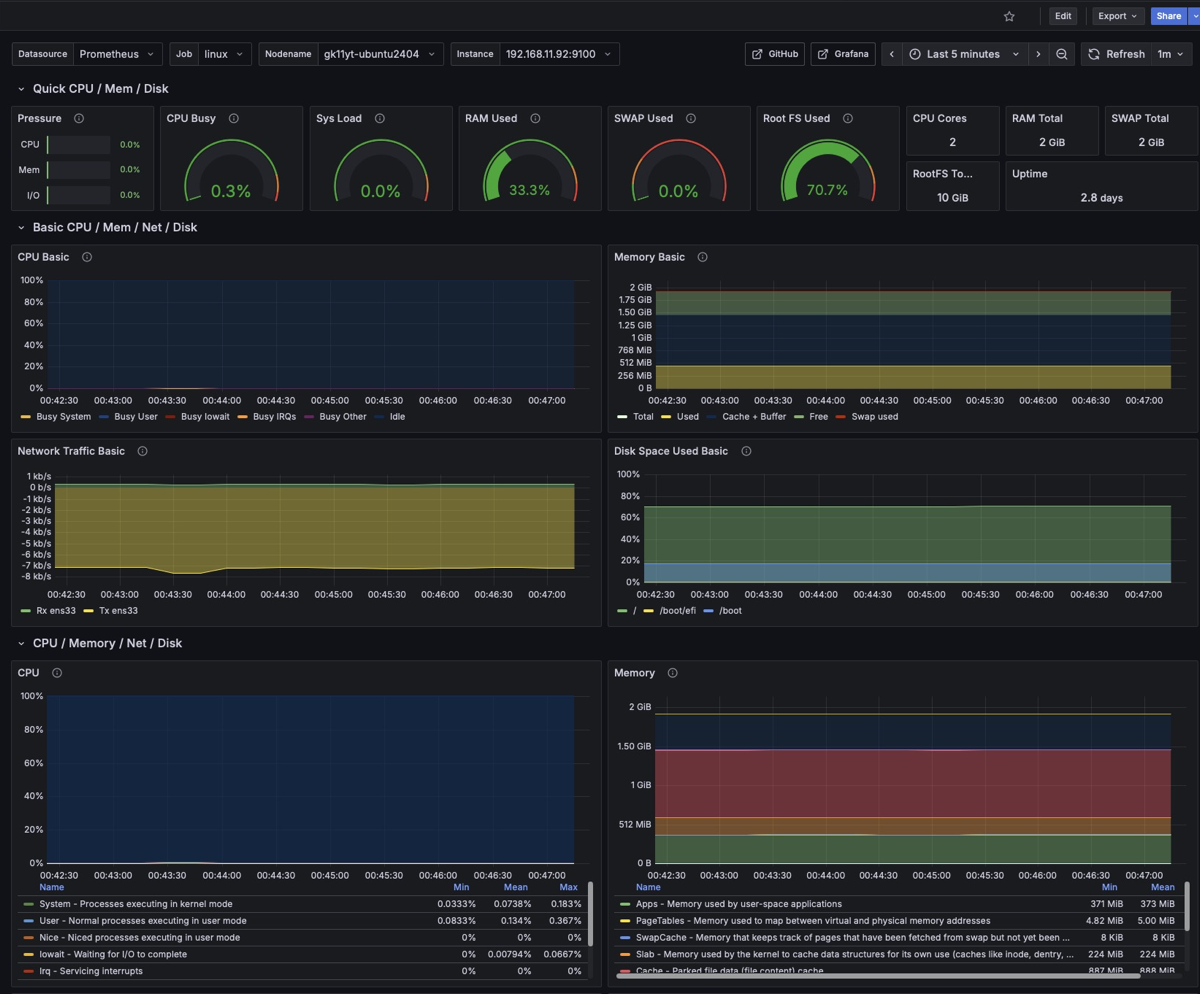Click info icon next to Network Traffic Basic
This screenshot has width=1200, height=994.
tap(142, 451)
